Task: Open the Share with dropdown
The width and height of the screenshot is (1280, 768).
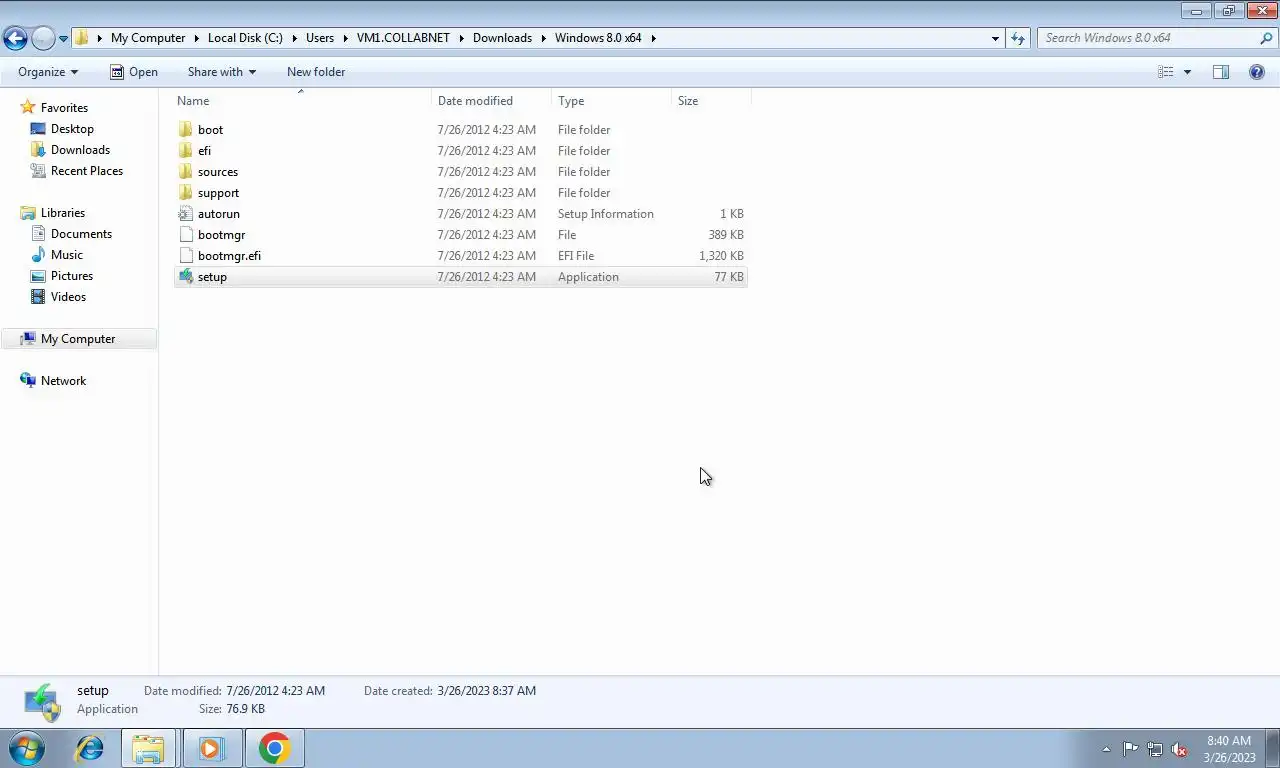Action: click(222, 72)
